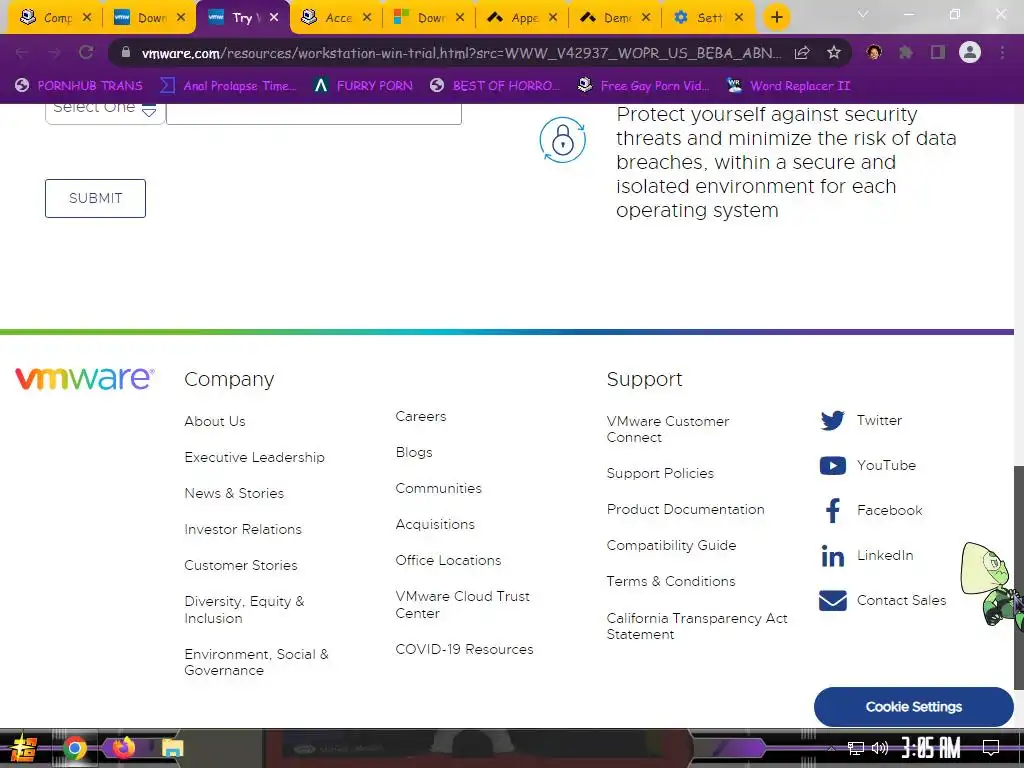Open the volume speaker tray icon
This screenshot has width=1024, height=768.
tap(880, 748)
